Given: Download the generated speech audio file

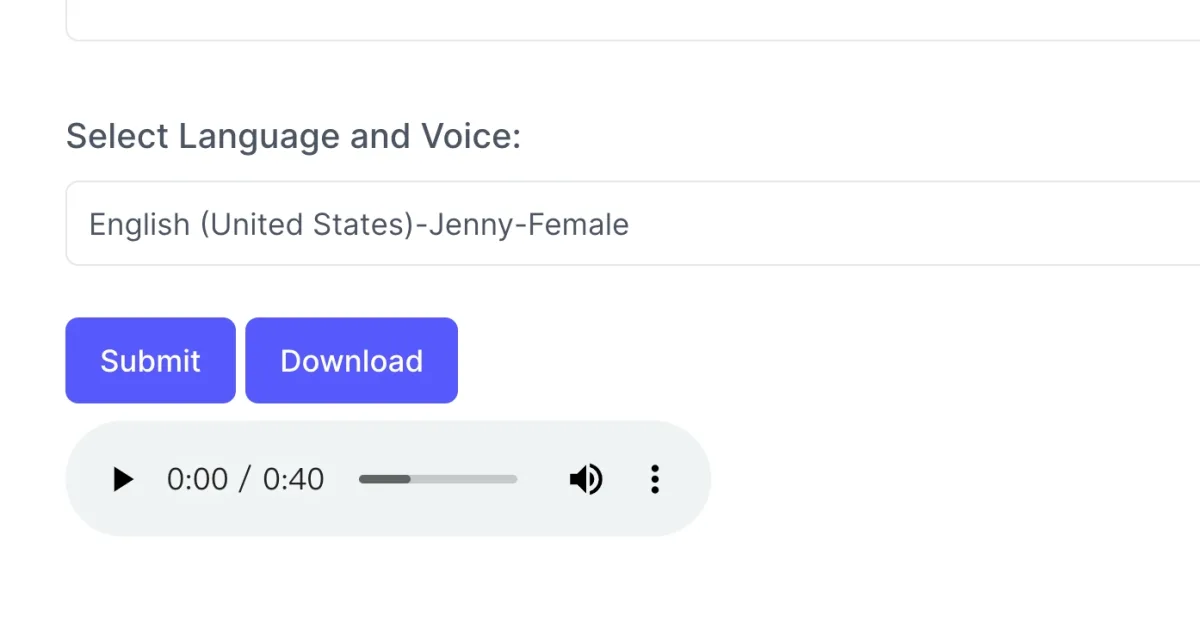Looking at the screenshot, I should click(351, 361).
